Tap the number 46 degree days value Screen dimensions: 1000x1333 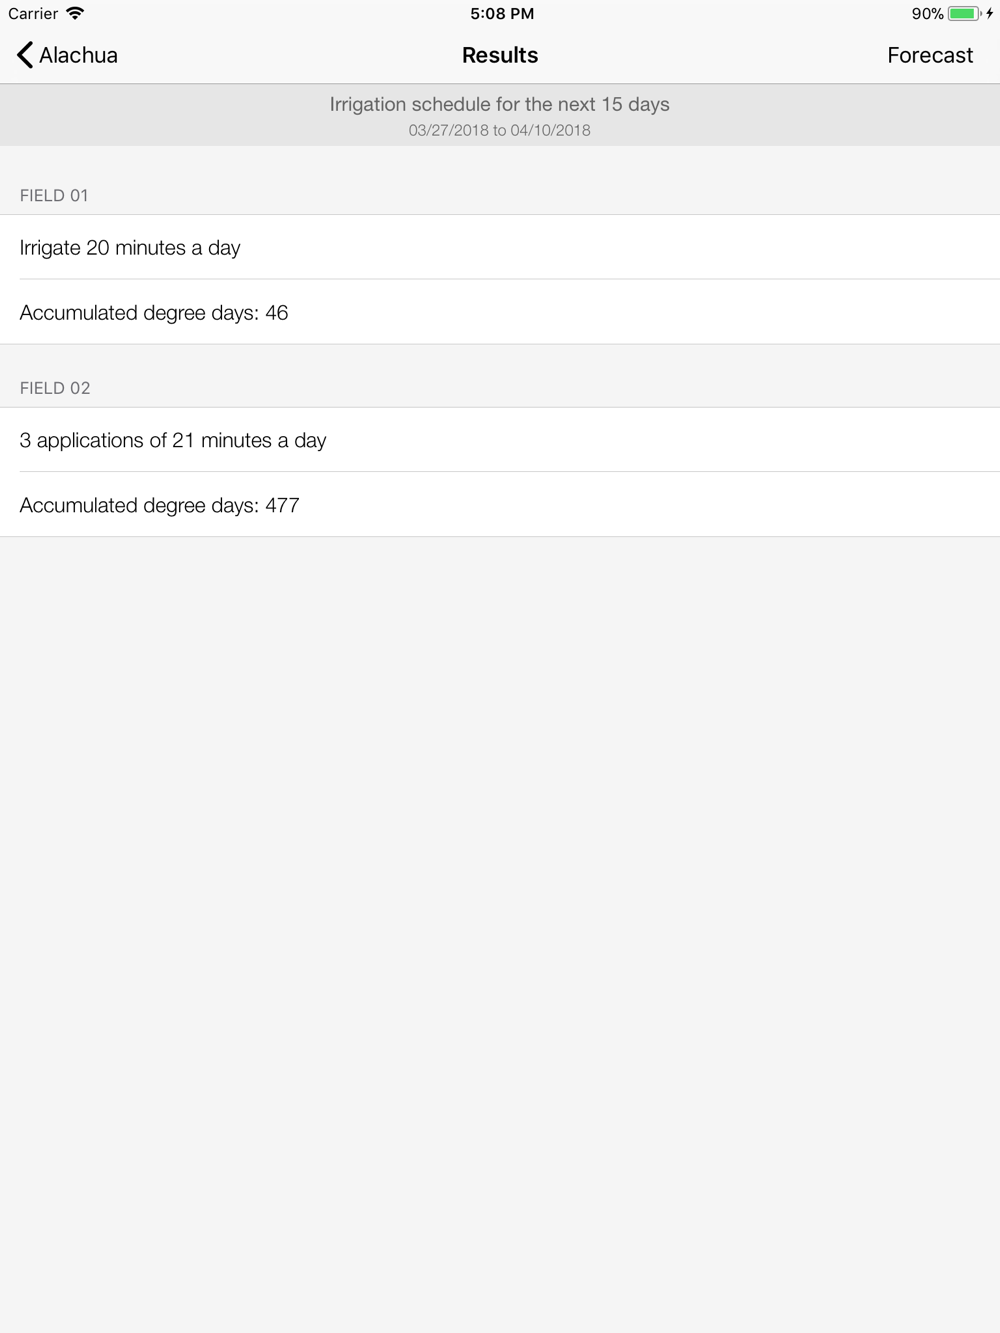pos(277,313)
